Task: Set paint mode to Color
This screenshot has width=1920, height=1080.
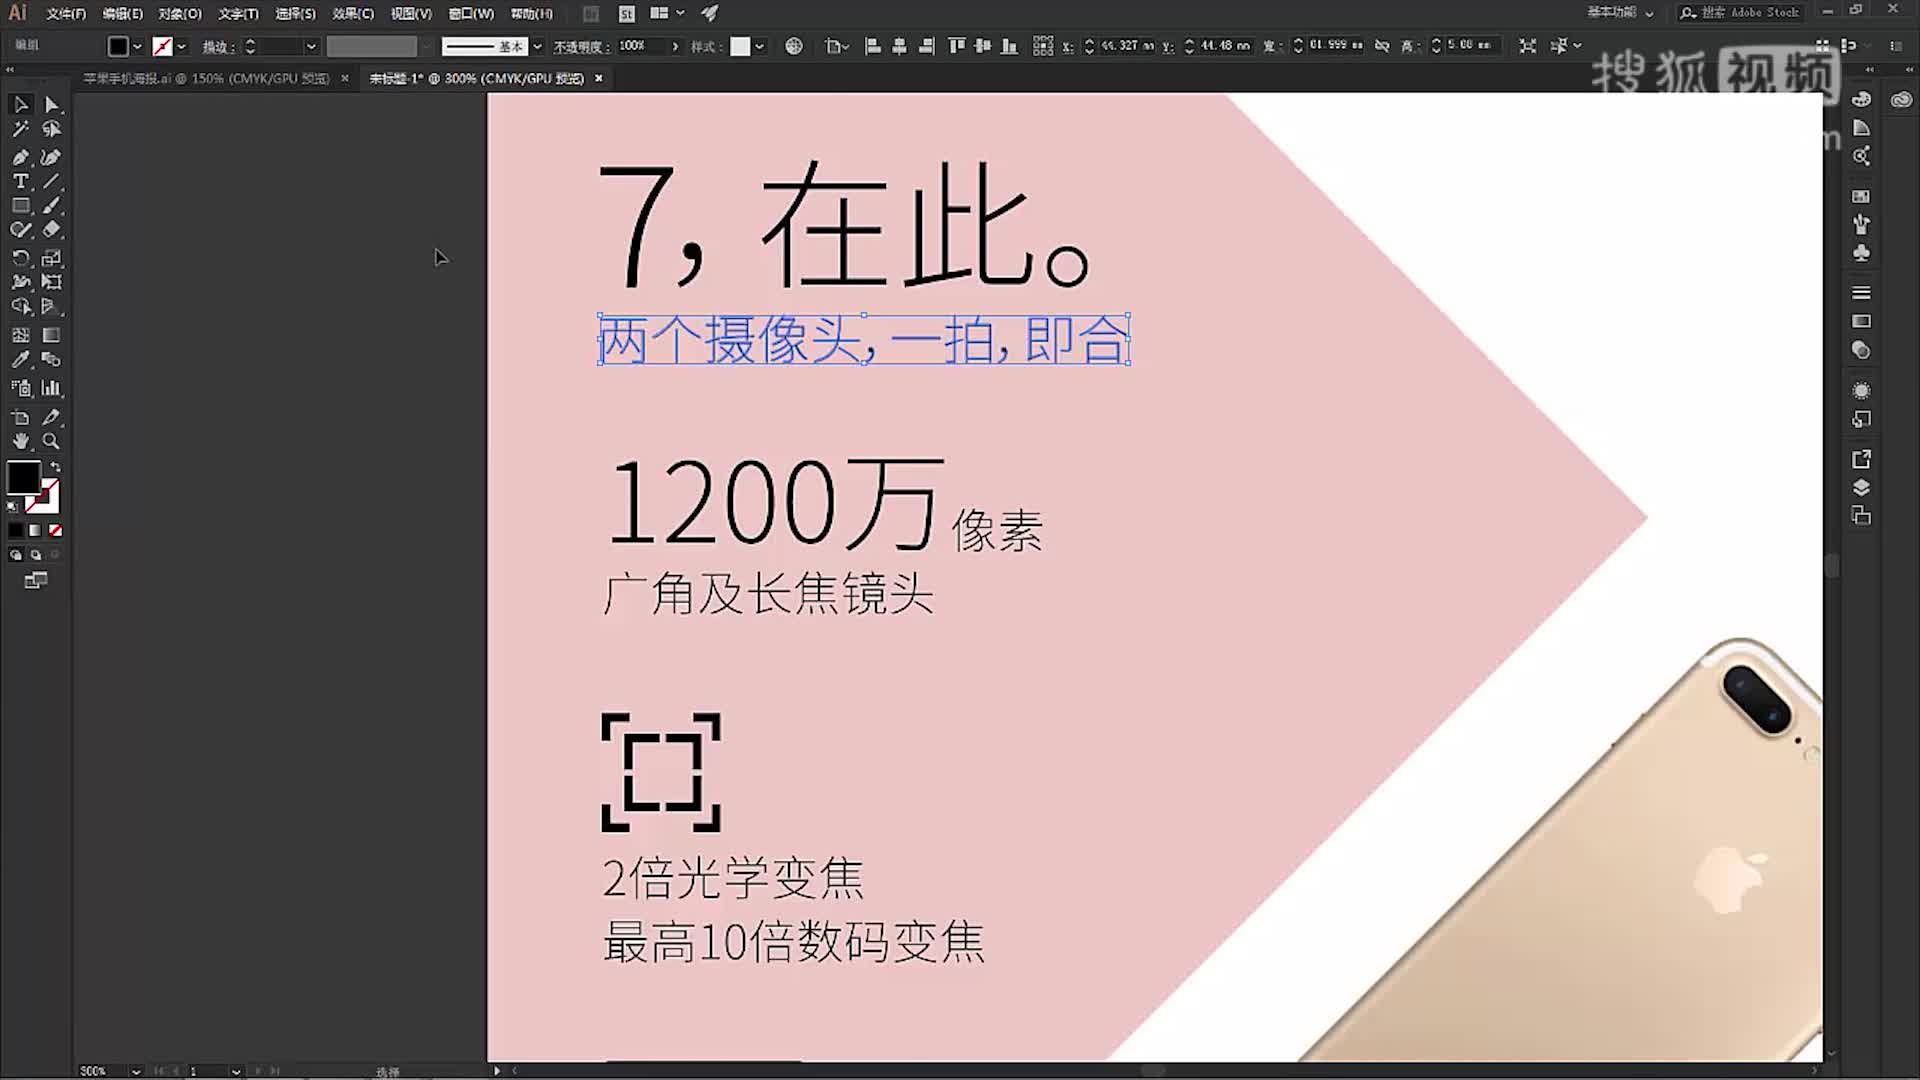Action: tap(16, 531)
